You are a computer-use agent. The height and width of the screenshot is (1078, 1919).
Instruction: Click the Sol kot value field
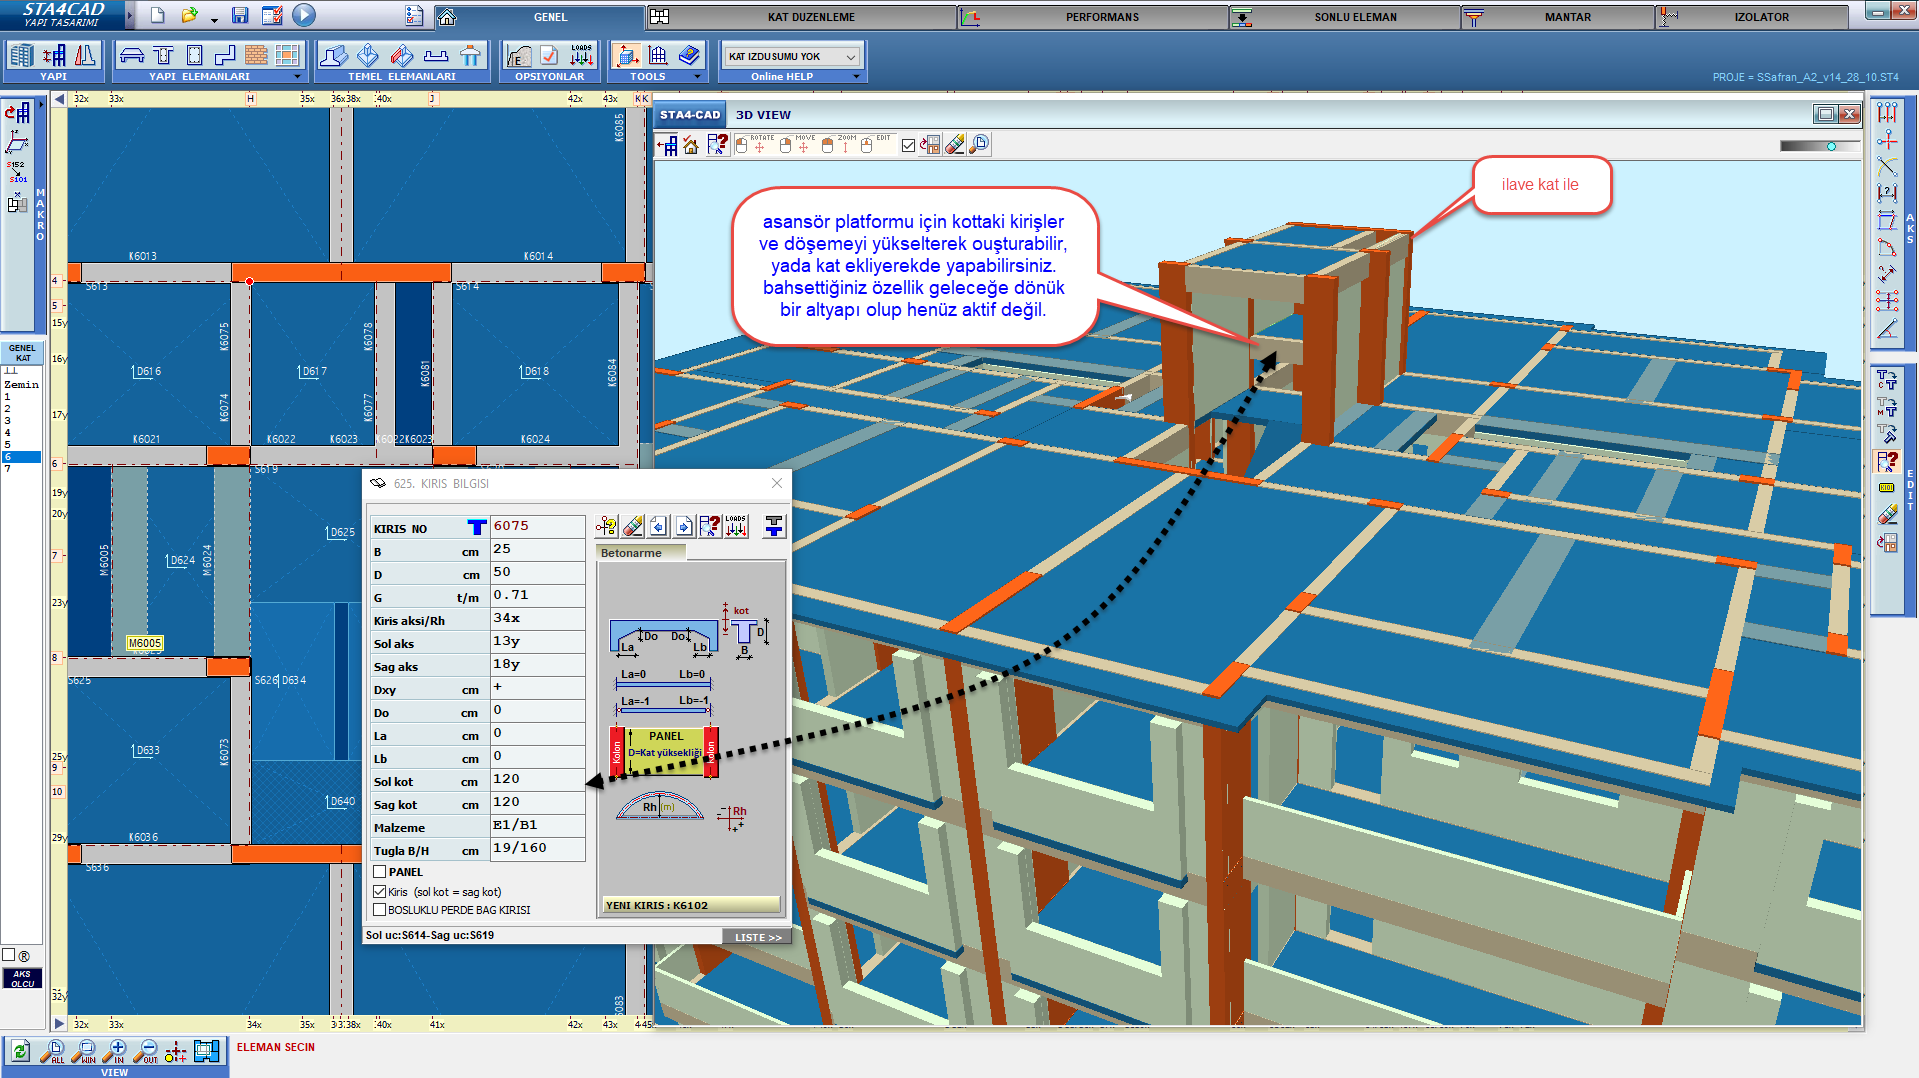tap(537, 779)
